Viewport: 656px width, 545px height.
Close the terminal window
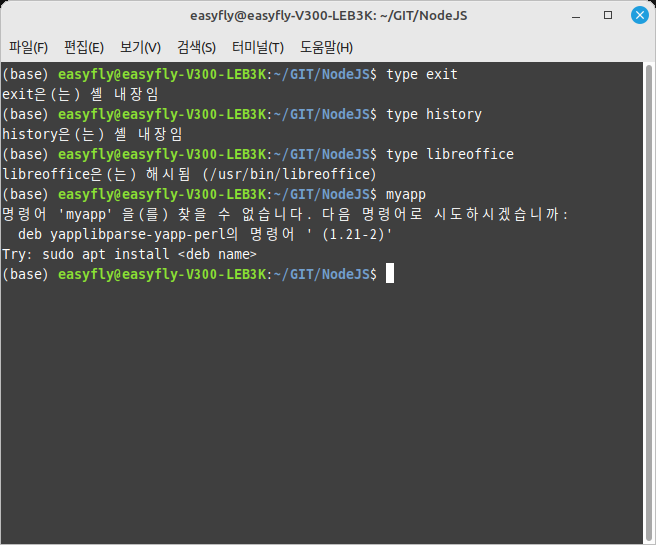640,15
